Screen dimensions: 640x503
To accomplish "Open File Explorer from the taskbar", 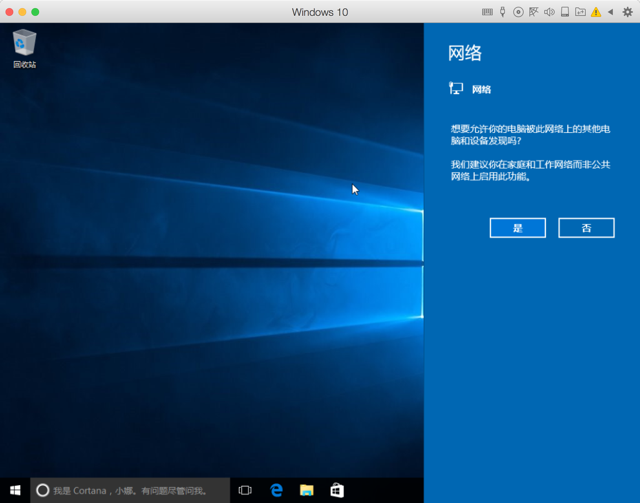I will [x=307, y=490].
